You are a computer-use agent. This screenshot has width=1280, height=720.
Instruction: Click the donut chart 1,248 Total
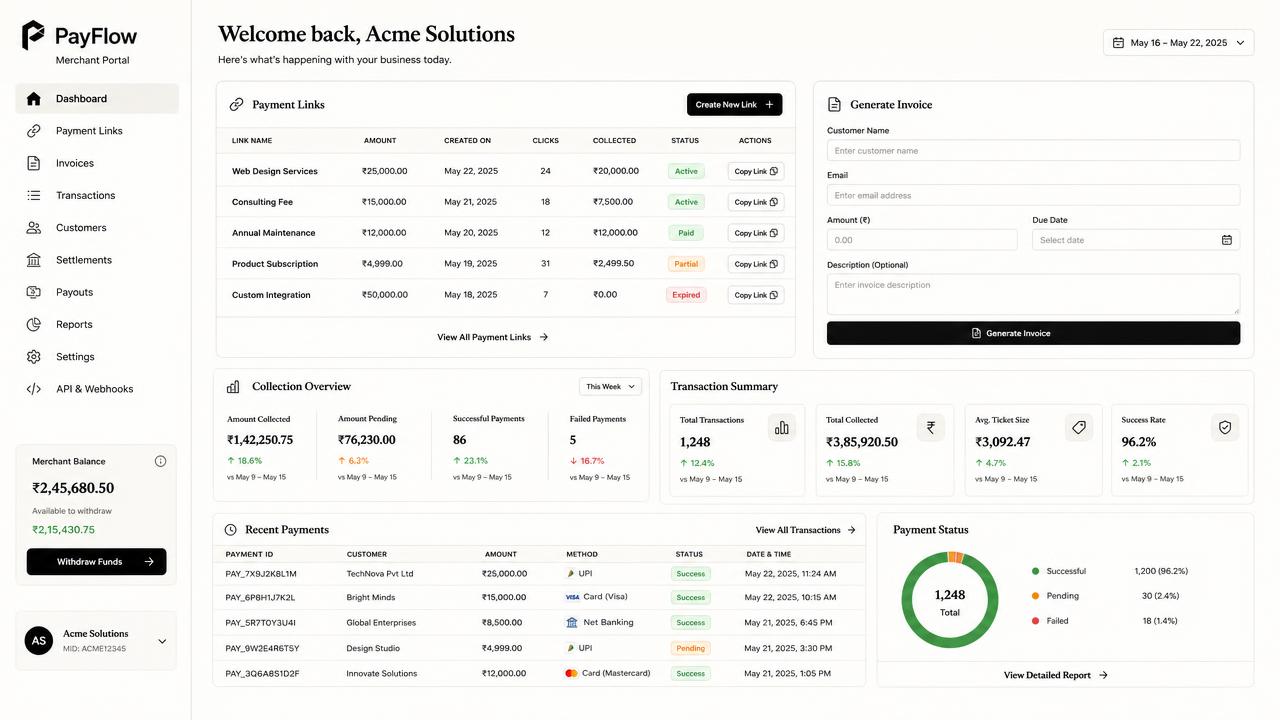(x=950, y=600)
